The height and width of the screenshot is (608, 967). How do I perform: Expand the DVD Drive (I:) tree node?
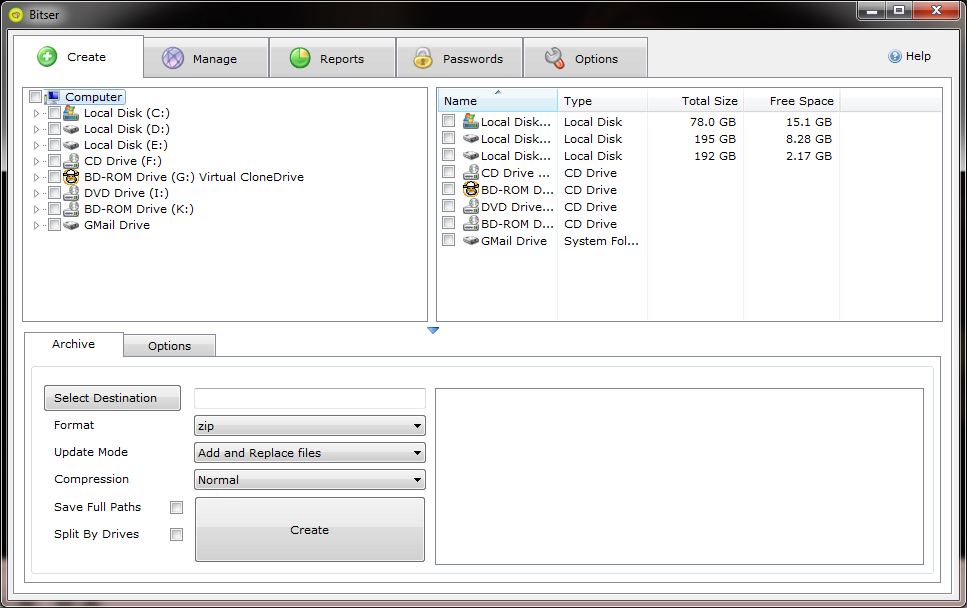[36, 194]
